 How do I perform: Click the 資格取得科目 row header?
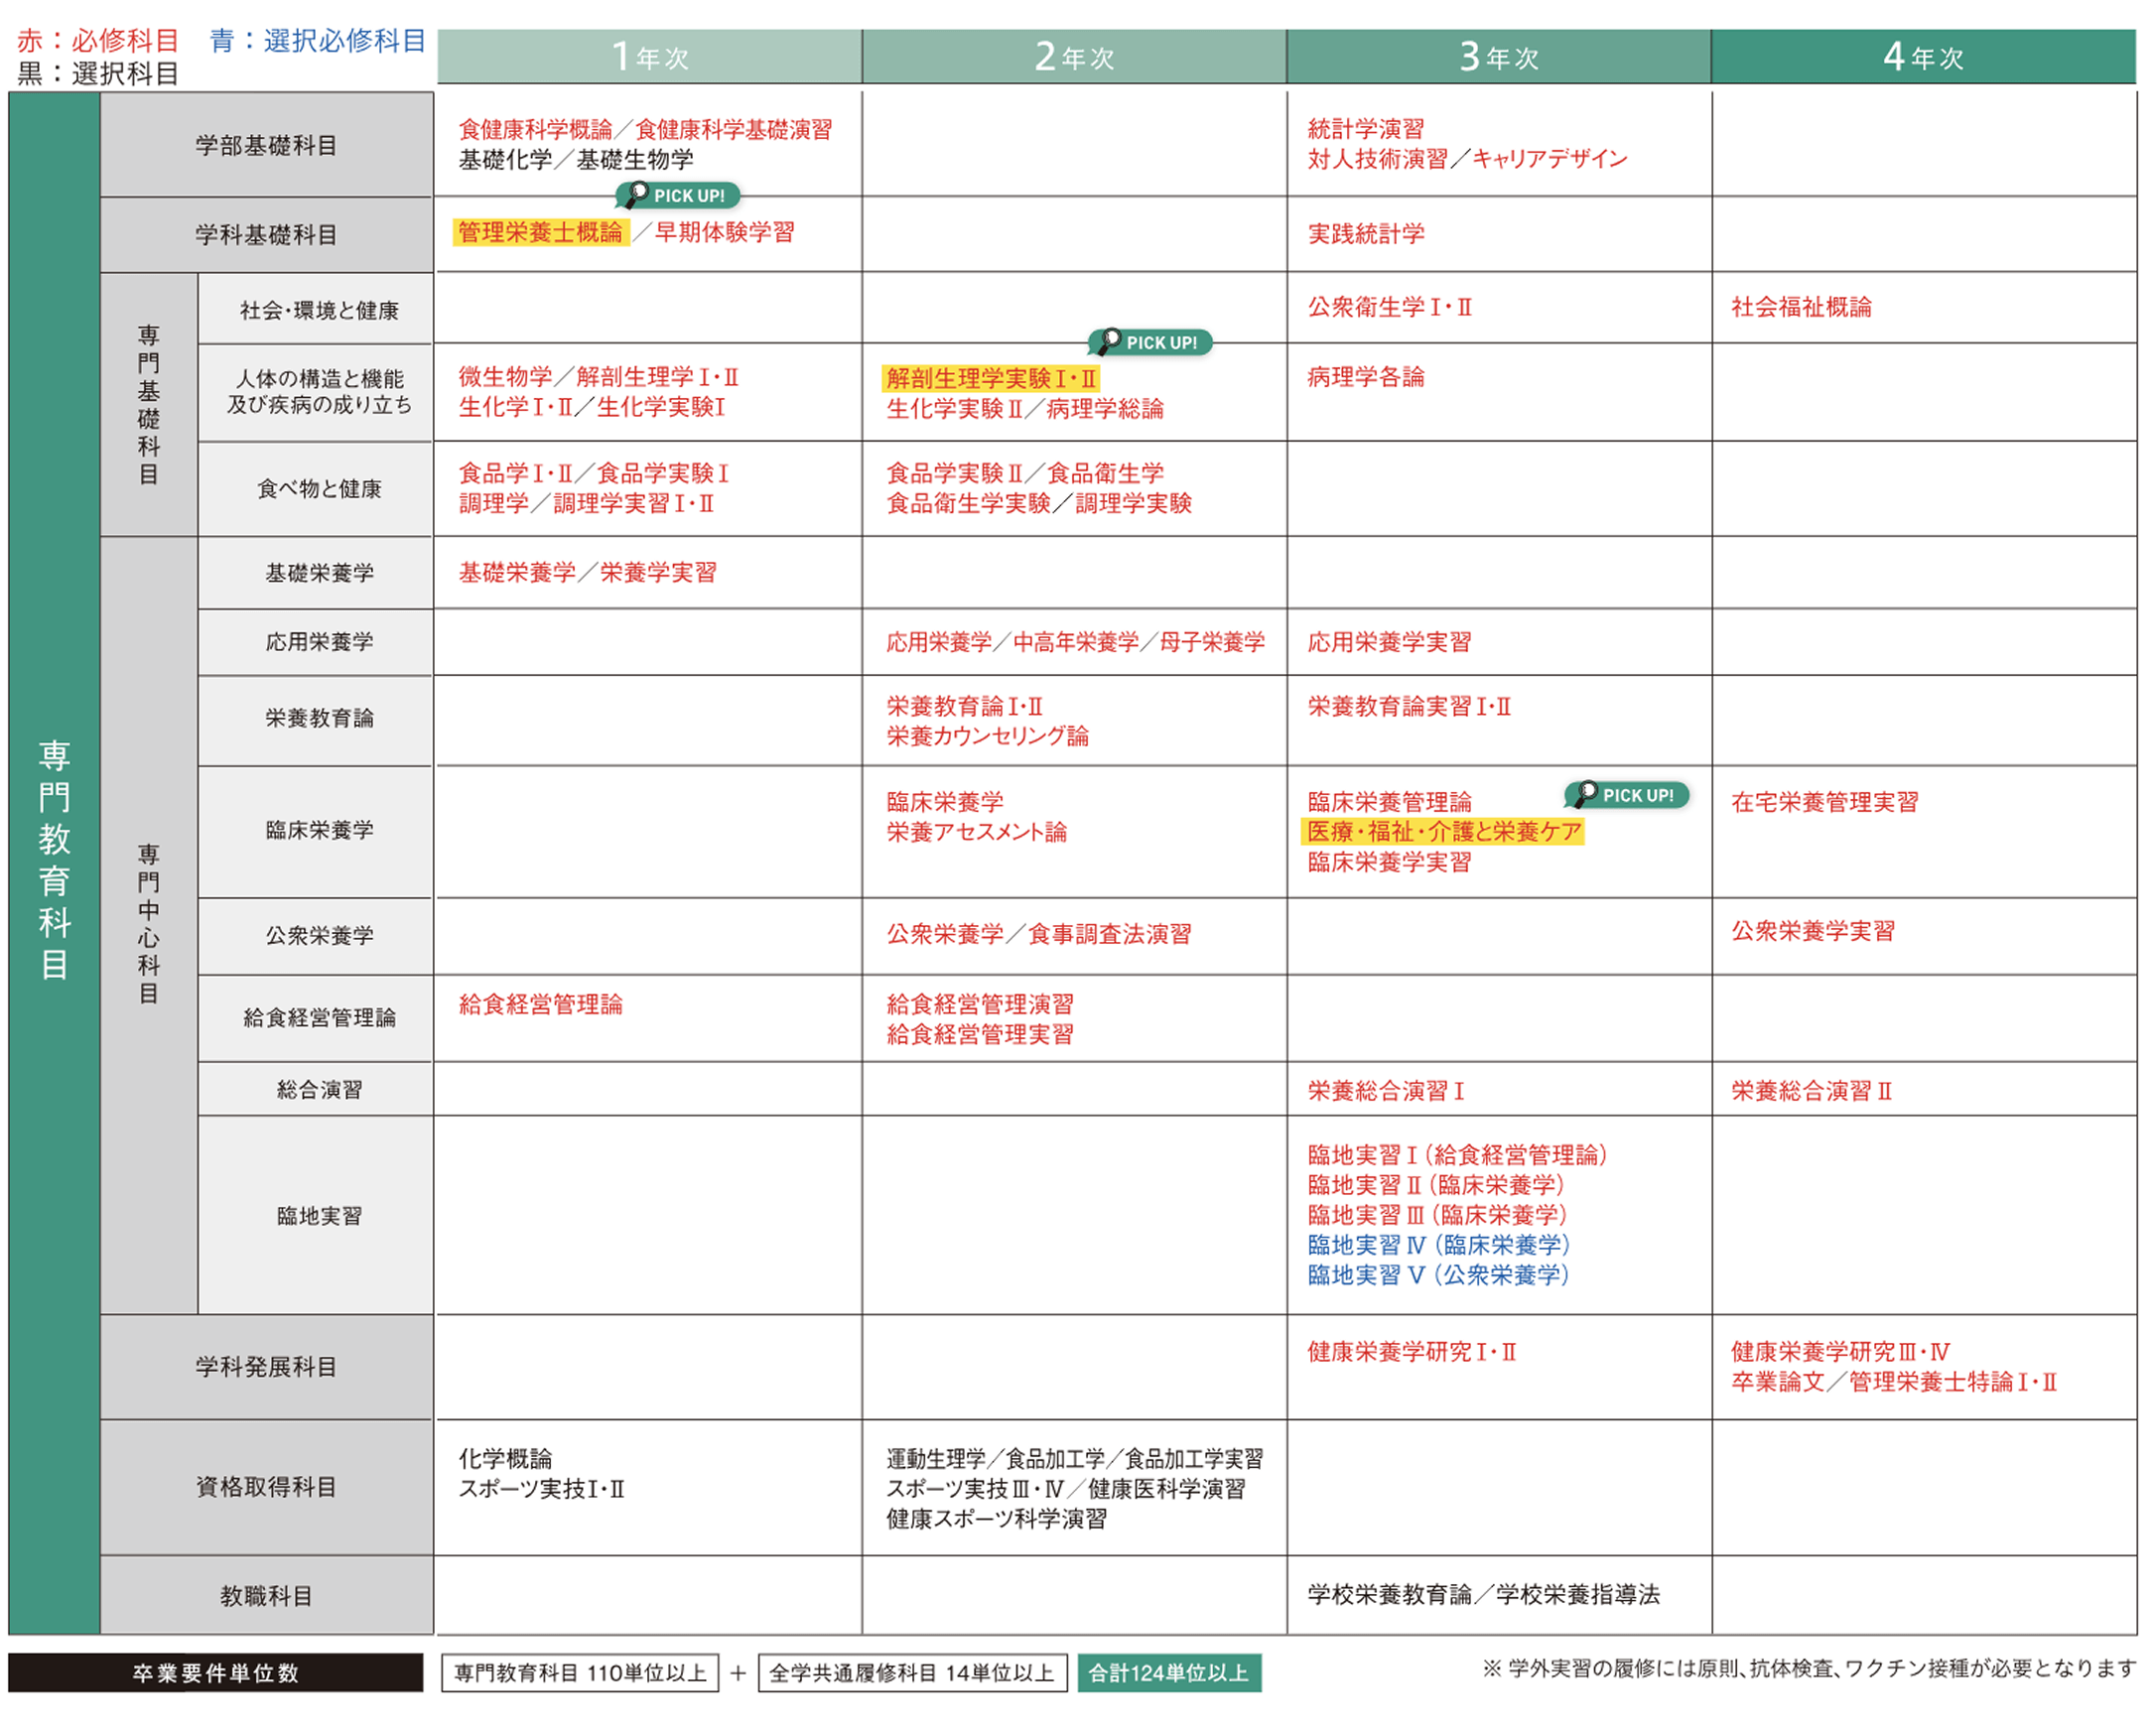point(266,1486)
